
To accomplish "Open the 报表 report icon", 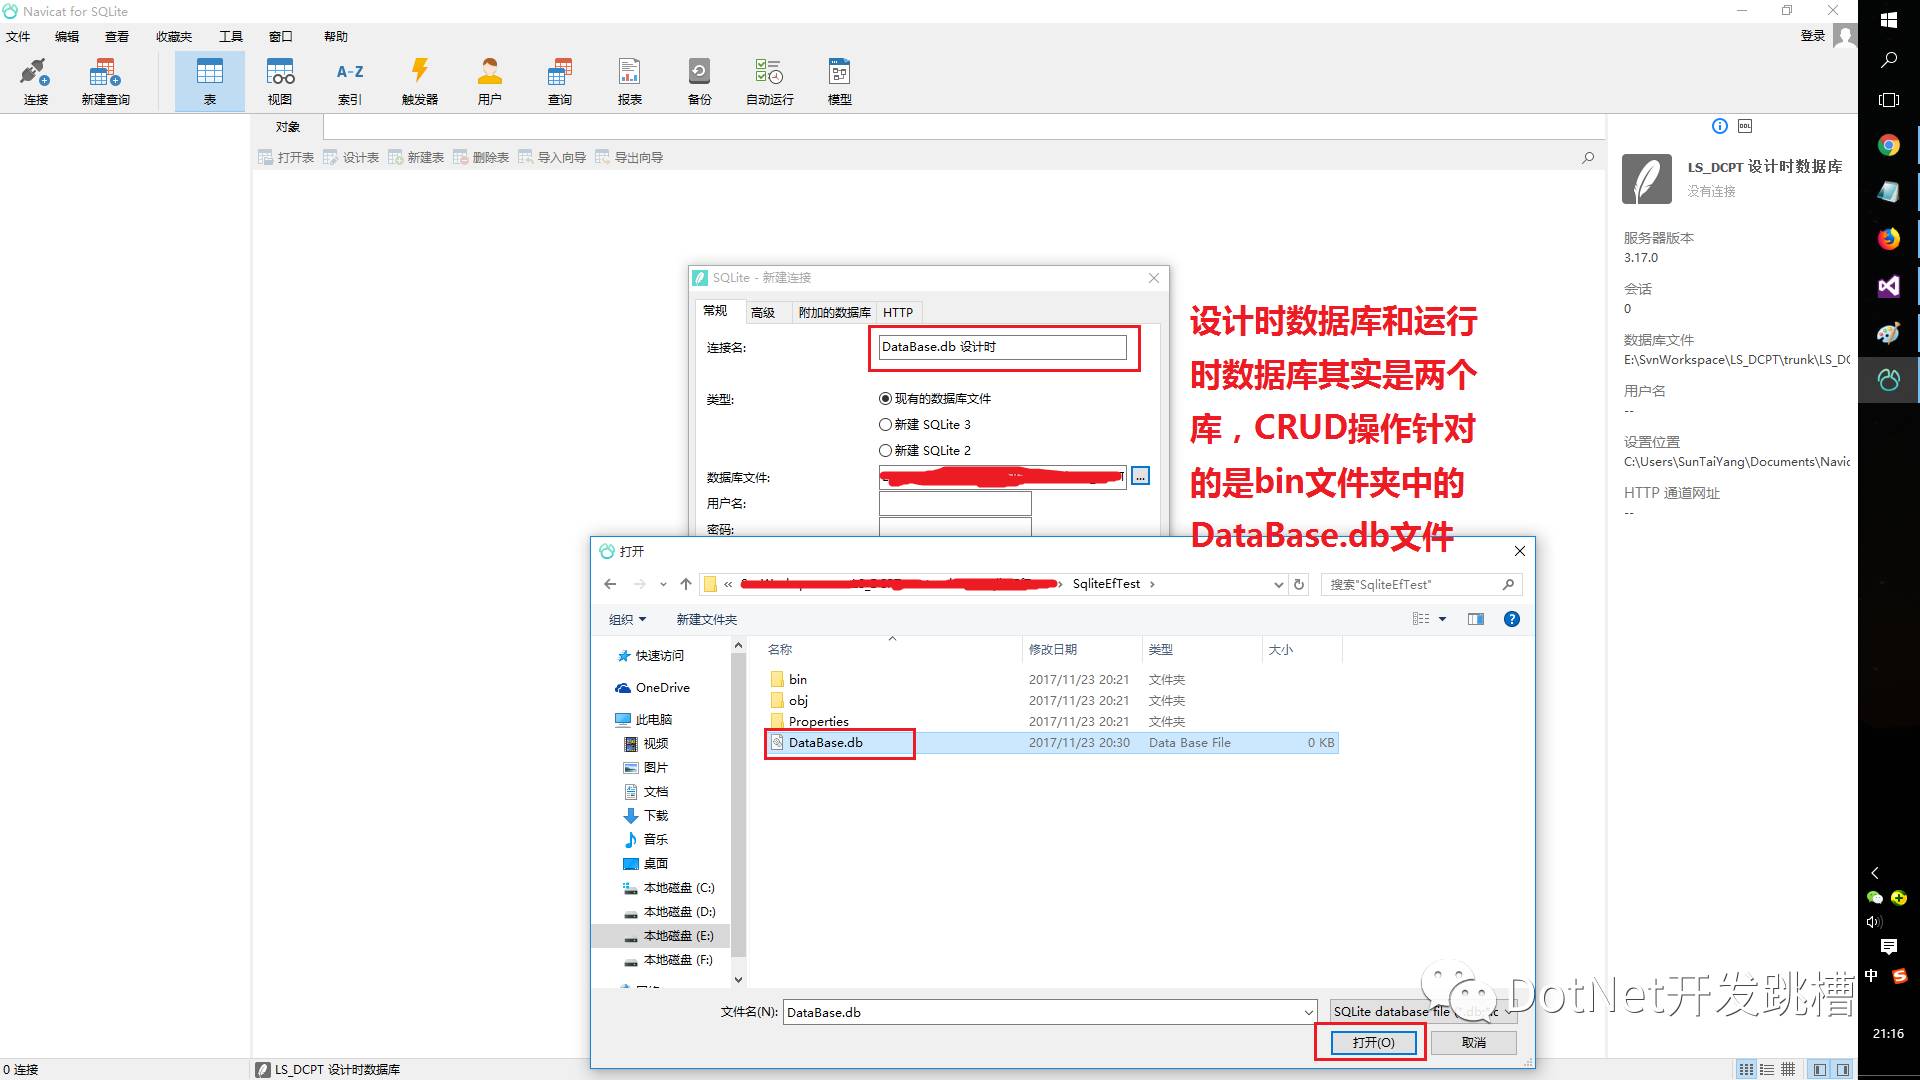I will click(x=630, y=81).
